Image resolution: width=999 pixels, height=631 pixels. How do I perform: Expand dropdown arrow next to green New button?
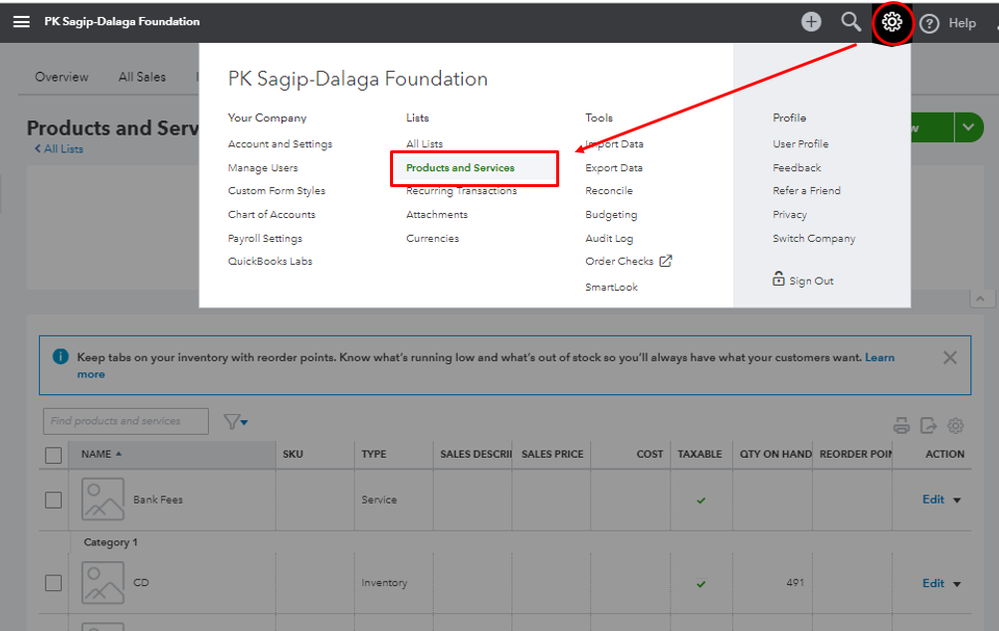tap(968, 128)
